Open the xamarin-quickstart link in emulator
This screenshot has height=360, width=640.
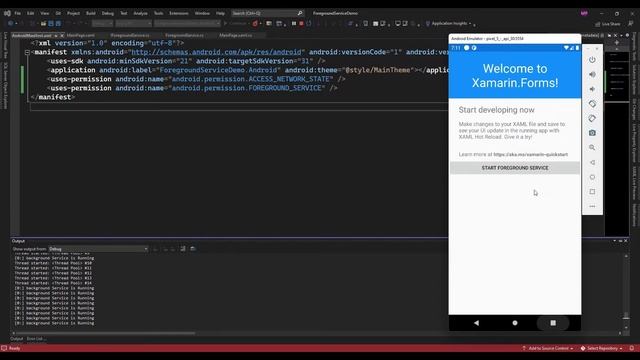click(x=531, y=154)
